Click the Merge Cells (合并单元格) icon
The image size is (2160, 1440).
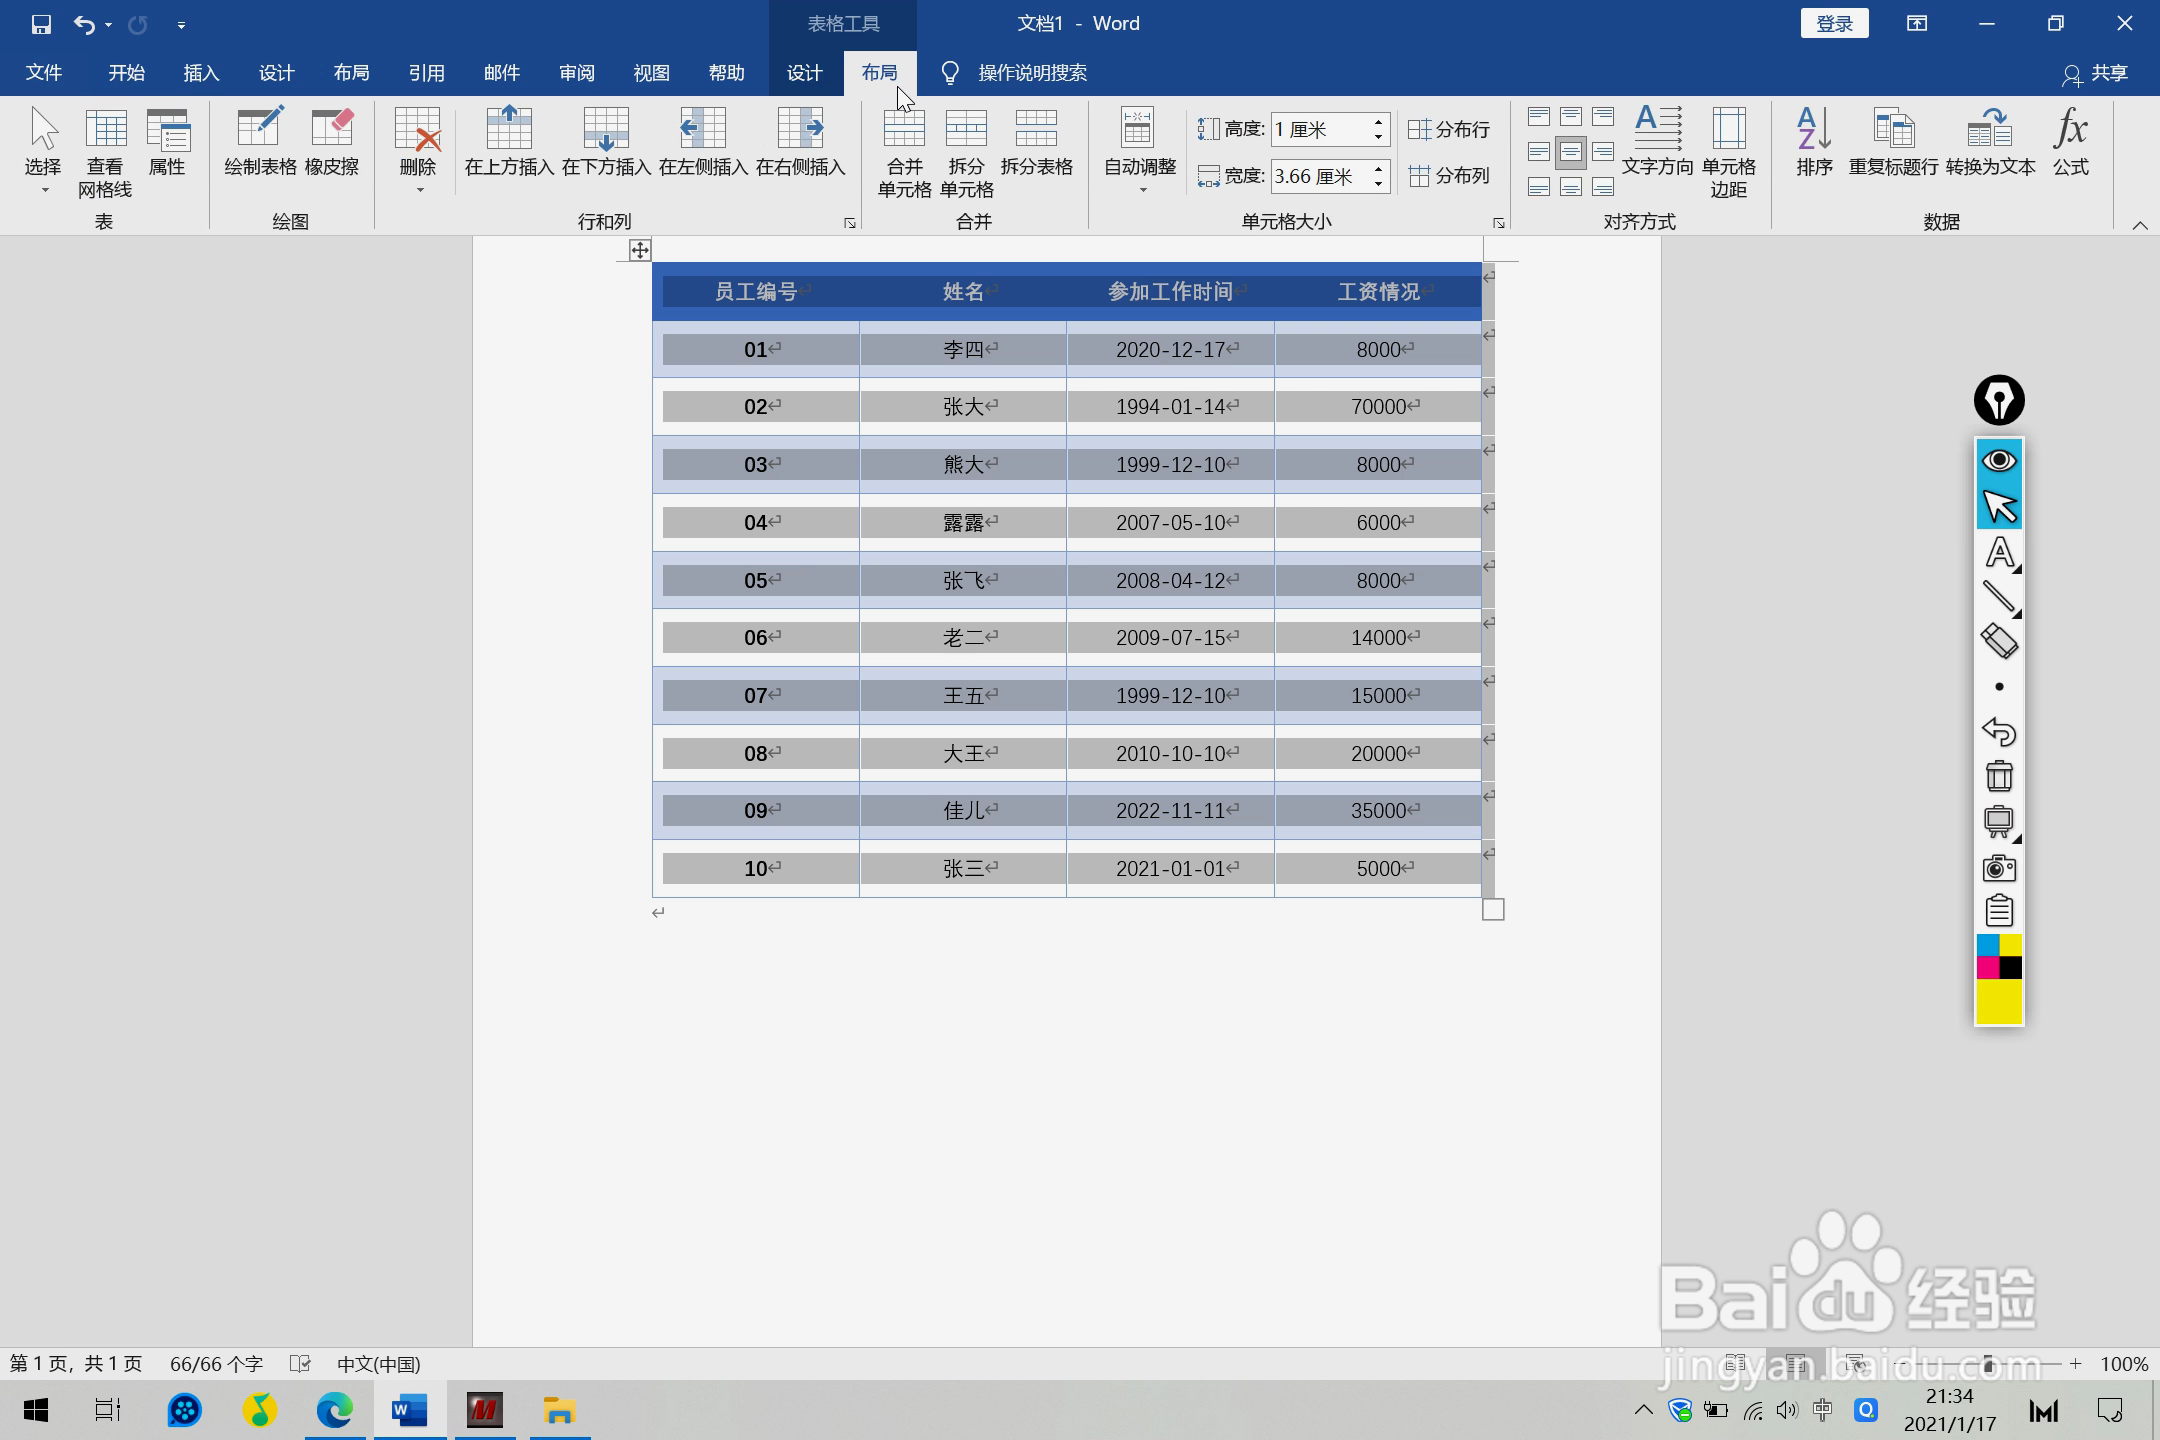pyautogui.click(x=904, y=150)
